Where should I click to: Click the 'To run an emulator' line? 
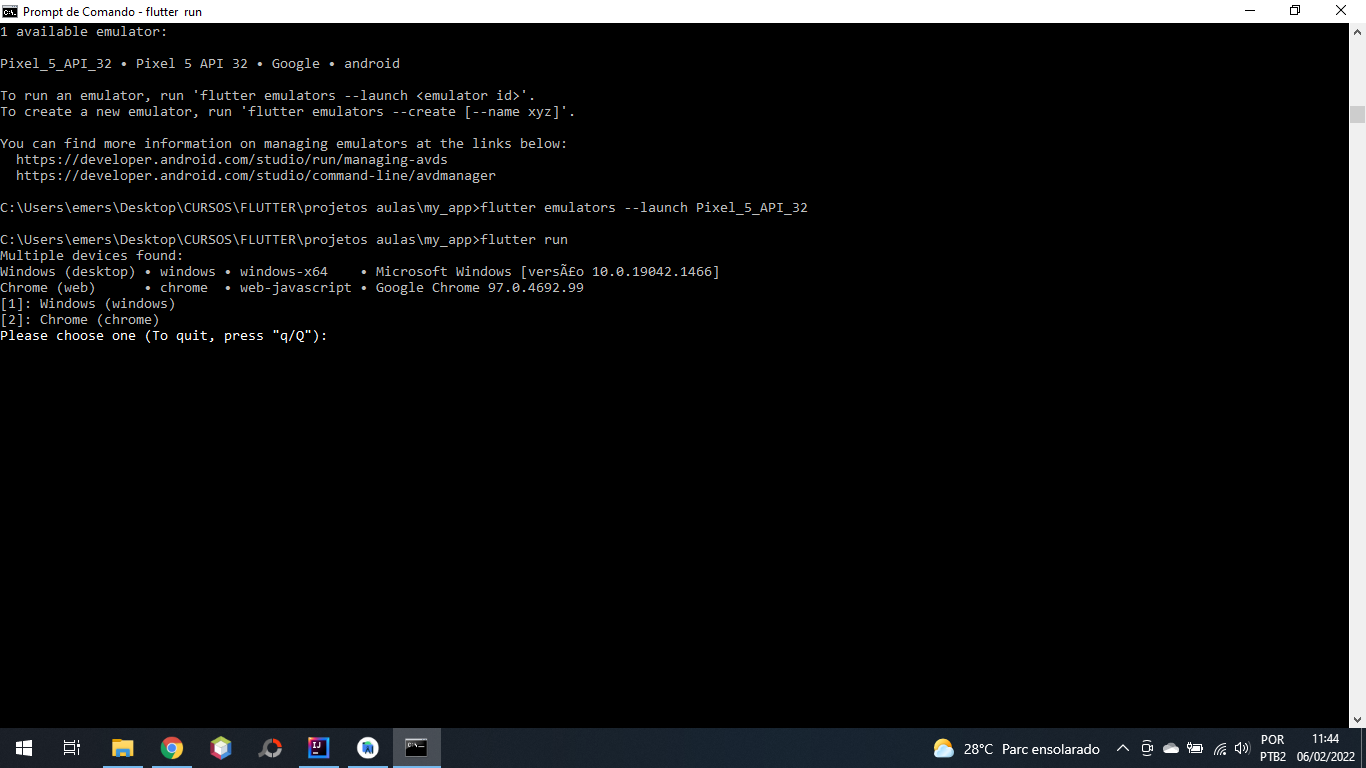point(268,96)
